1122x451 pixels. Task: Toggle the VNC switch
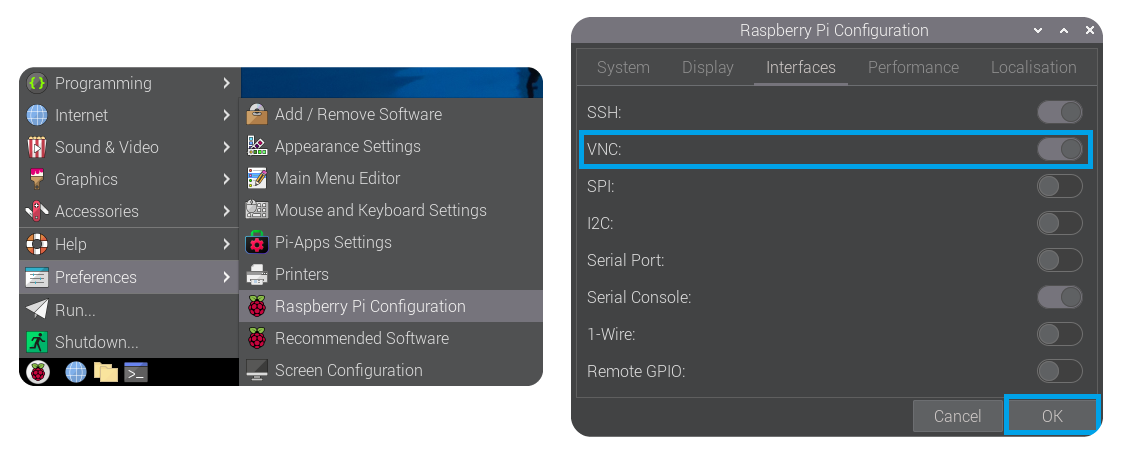click(x=1060, y=149)
